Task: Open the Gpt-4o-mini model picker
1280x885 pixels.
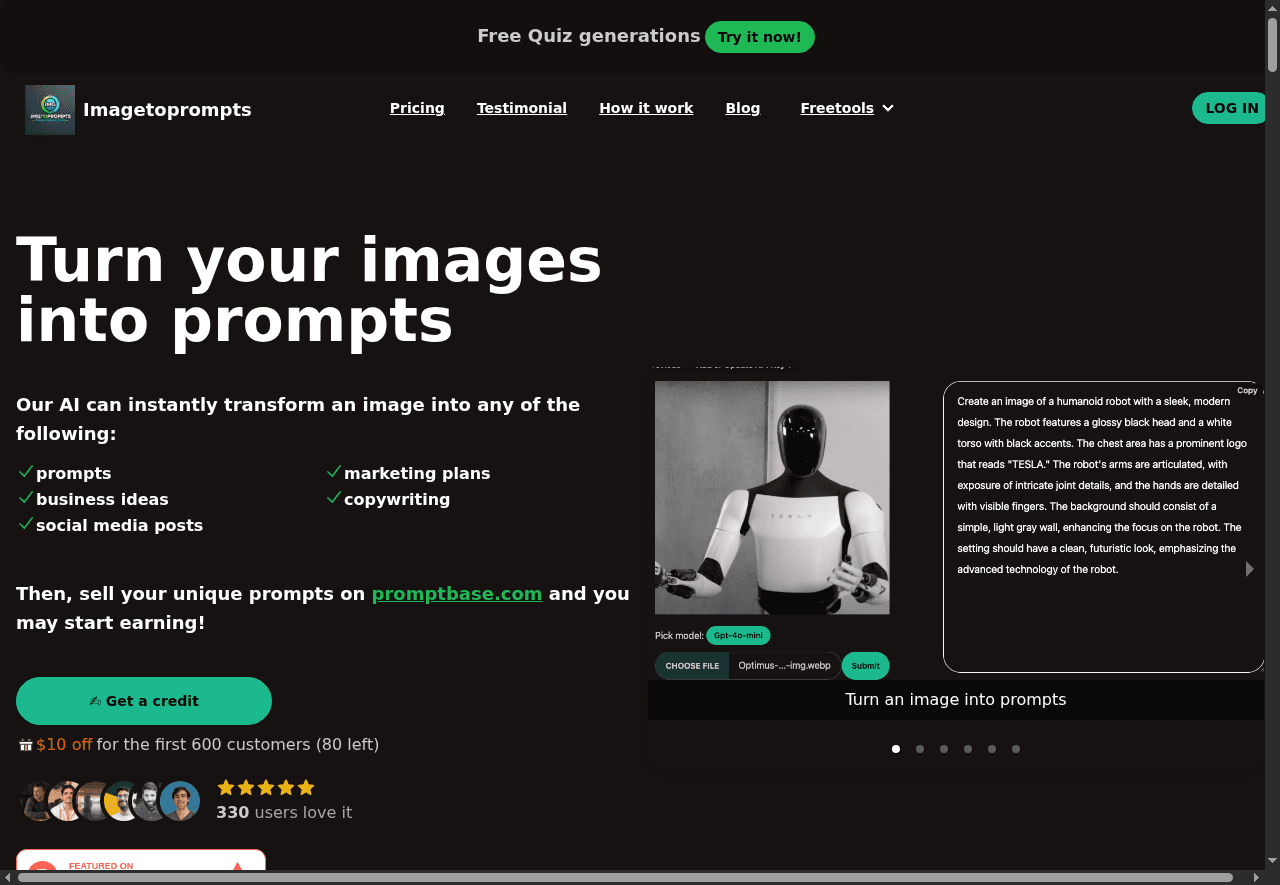Action: tap(738, 636)
